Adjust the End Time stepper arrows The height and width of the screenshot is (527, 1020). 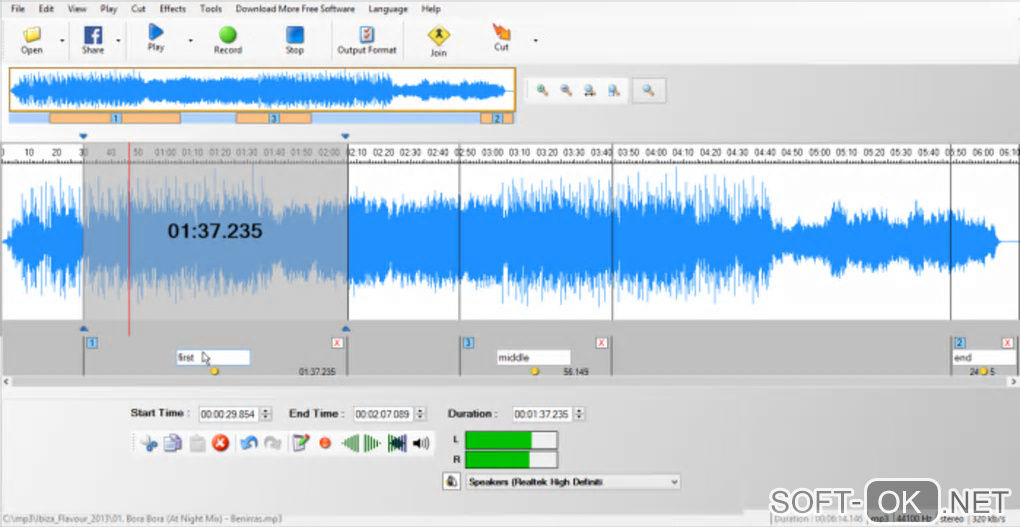421,414
